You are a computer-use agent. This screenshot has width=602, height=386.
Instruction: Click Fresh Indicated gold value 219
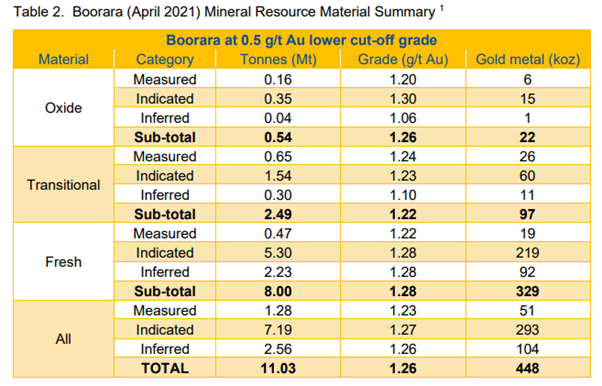(528, 253)
